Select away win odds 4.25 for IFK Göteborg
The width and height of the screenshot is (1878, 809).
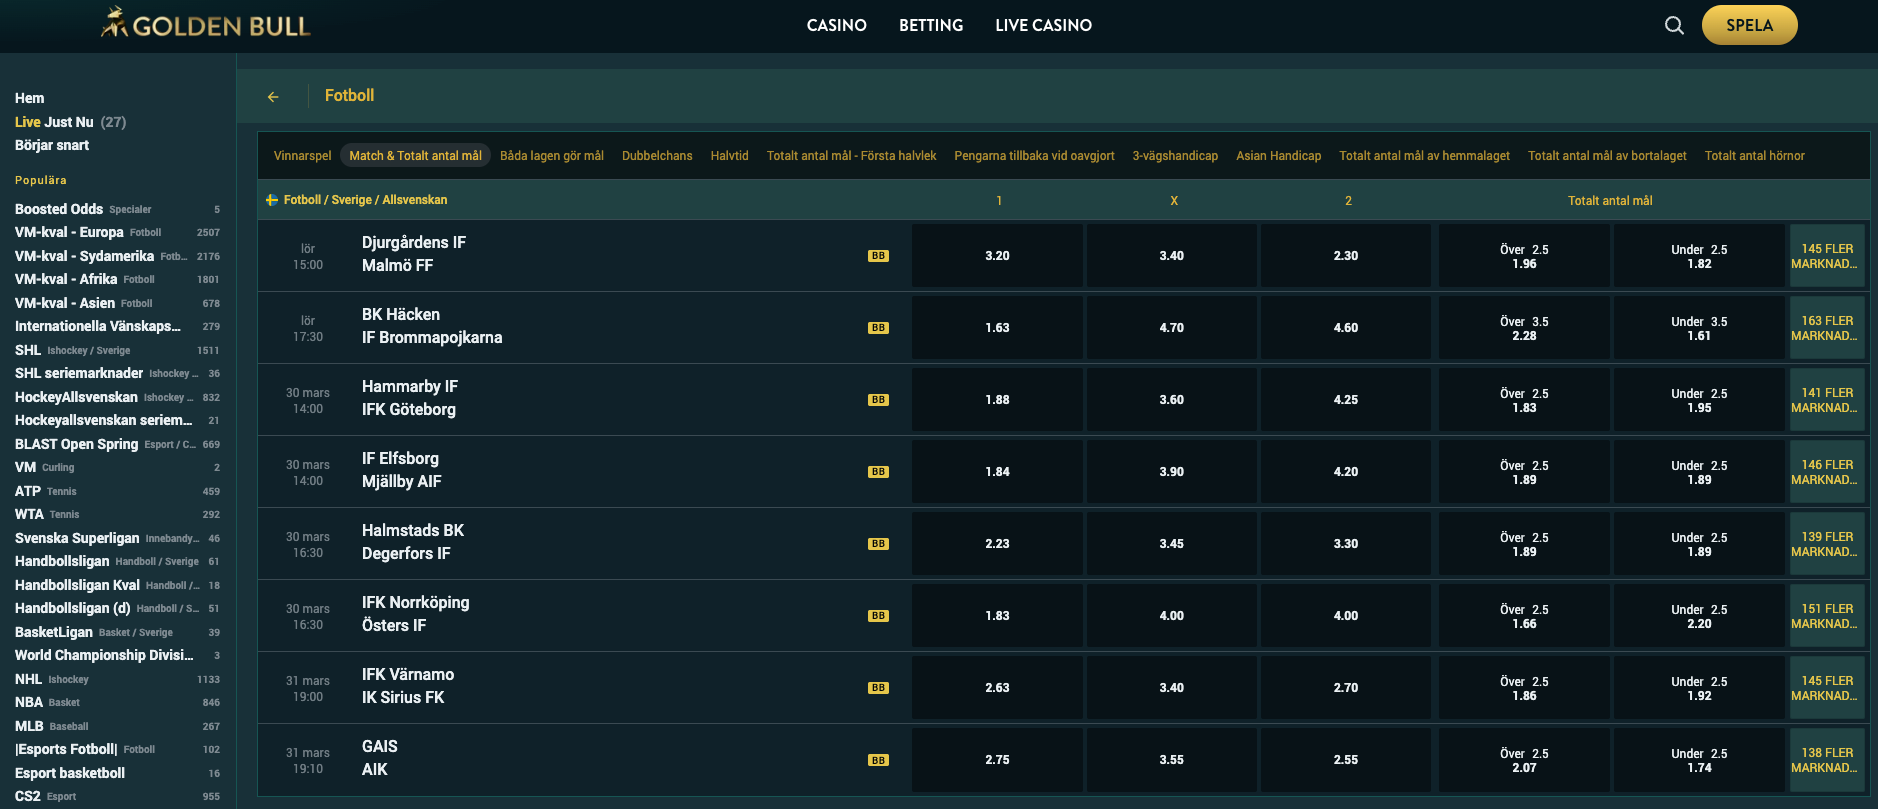pos(1346,400)
